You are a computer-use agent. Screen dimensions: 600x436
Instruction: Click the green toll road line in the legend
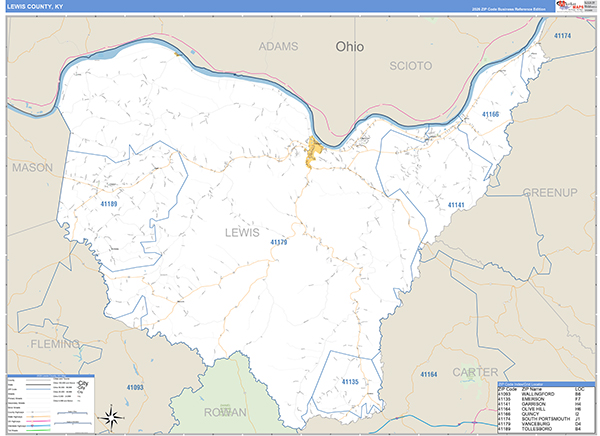[x=38, y=430]
